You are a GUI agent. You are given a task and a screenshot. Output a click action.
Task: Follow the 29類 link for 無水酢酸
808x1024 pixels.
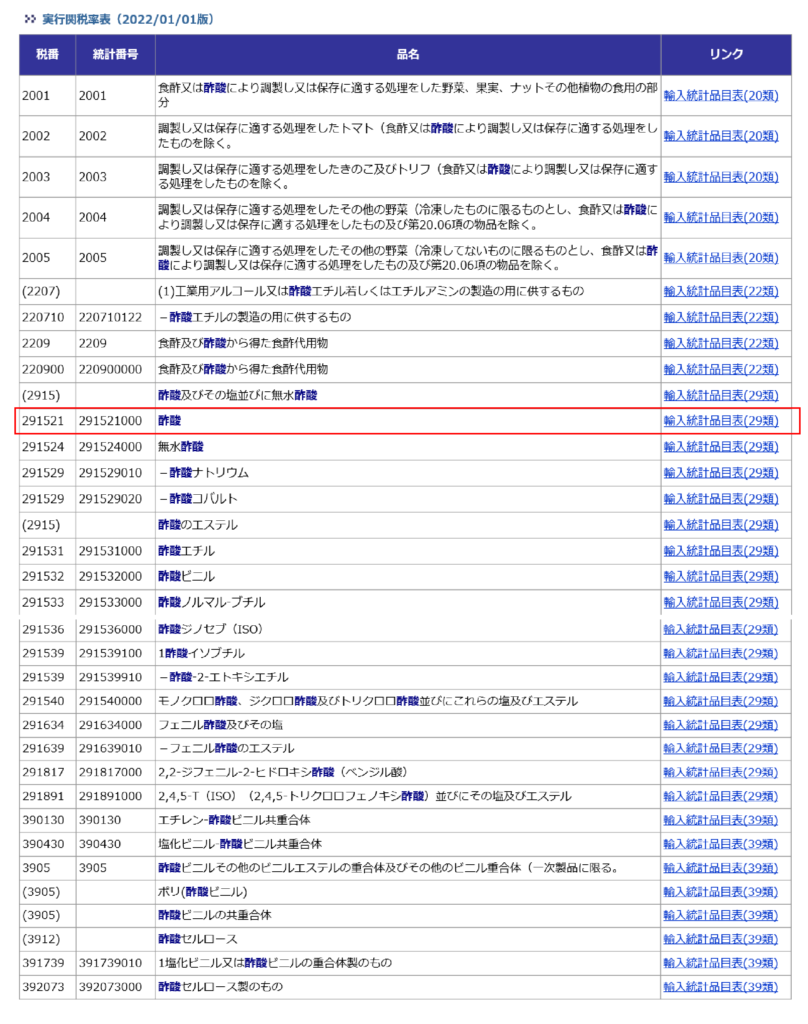pos(721,447)
